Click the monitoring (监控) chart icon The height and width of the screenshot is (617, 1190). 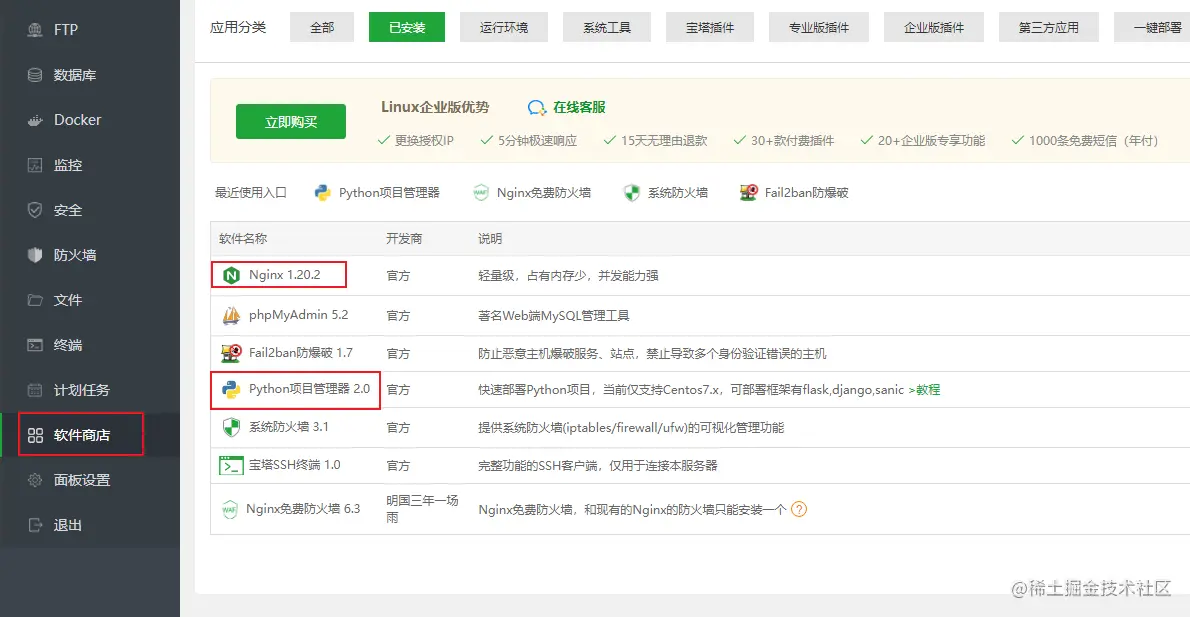click(35, 165)
